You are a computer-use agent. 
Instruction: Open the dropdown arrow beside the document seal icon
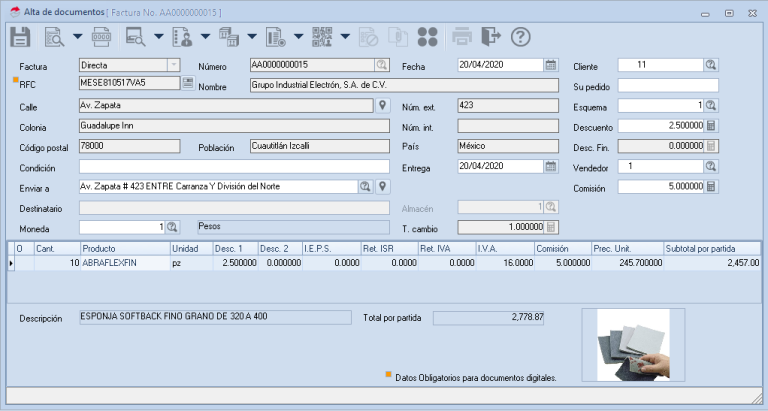[x=298, y=36]
